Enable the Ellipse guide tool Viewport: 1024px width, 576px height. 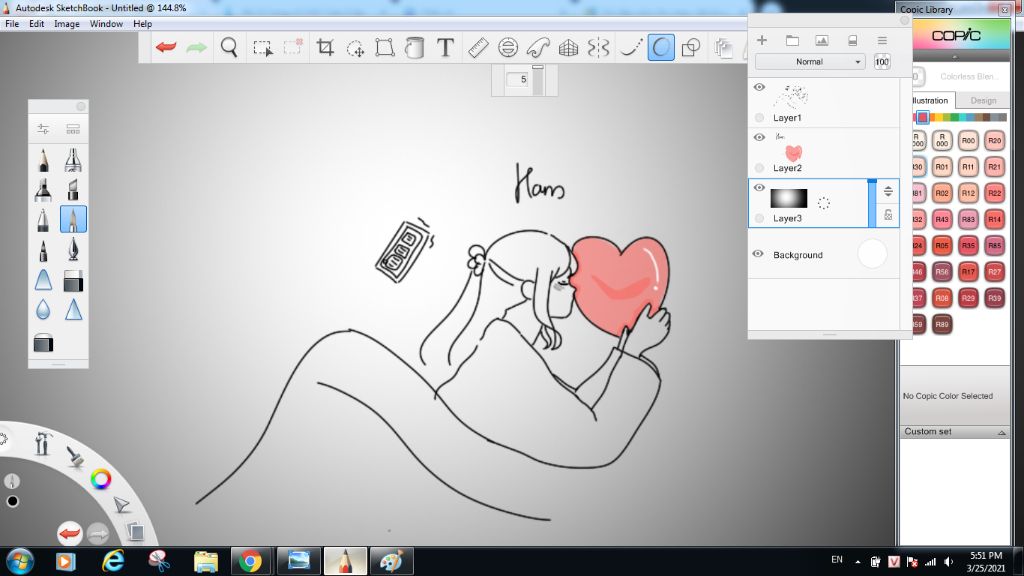click(x=507, y=47)
